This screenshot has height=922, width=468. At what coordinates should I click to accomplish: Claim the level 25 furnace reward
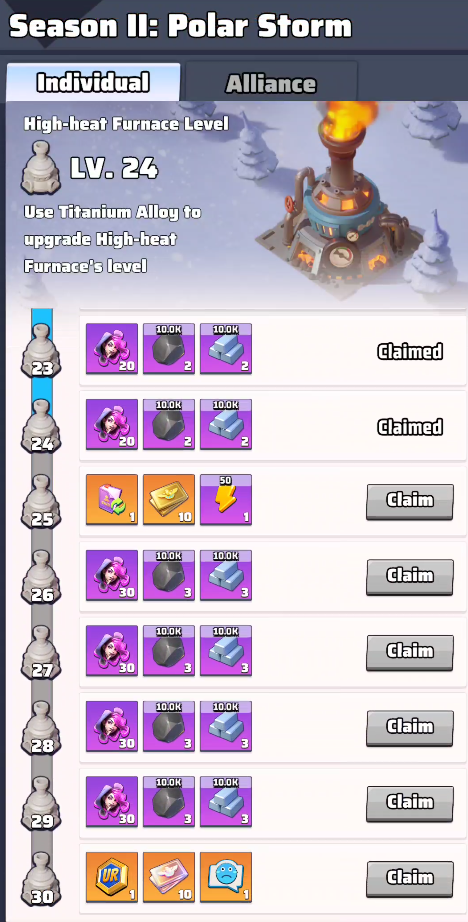click(x=410, y=502)
